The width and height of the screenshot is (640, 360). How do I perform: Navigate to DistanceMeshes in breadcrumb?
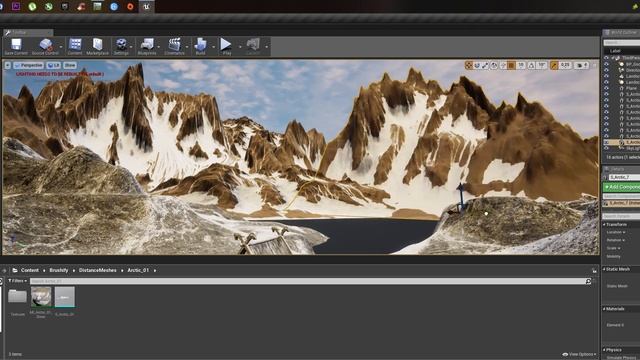(x=98, y=270)
